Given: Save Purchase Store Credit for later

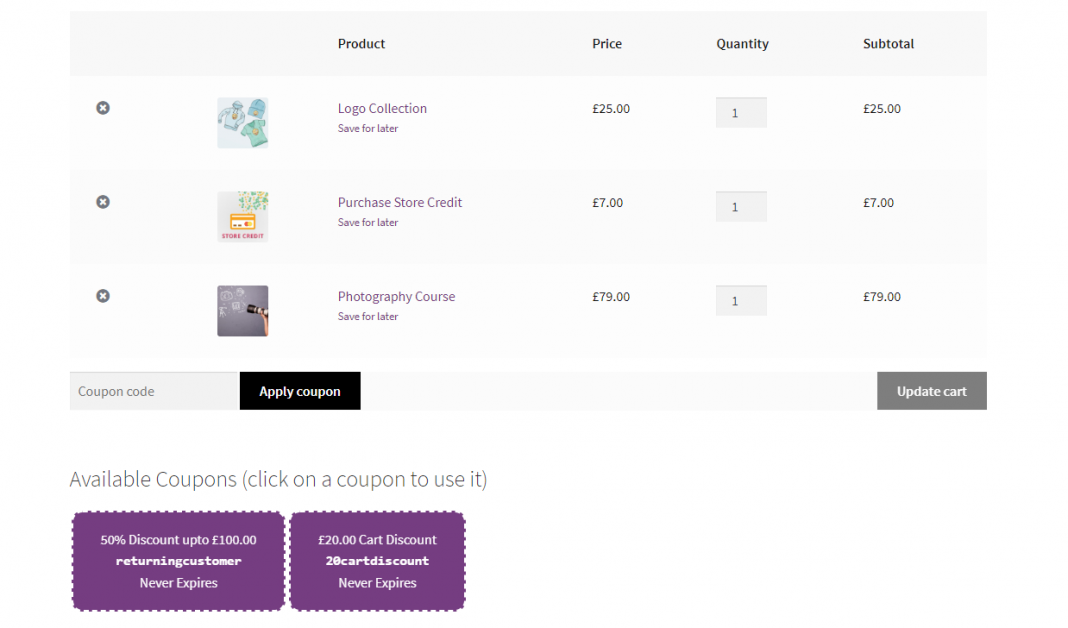Looking at the screenshot, I should [x=367, y=222].
